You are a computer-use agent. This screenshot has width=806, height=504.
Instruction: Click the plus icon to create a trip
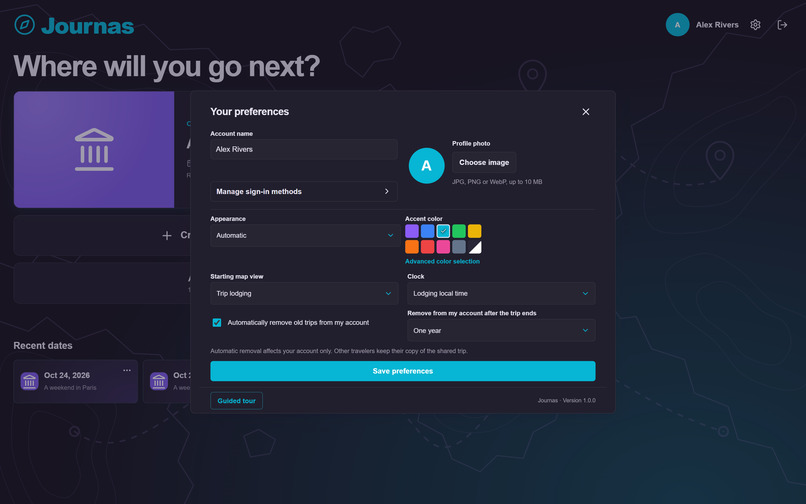click(167, 236)
